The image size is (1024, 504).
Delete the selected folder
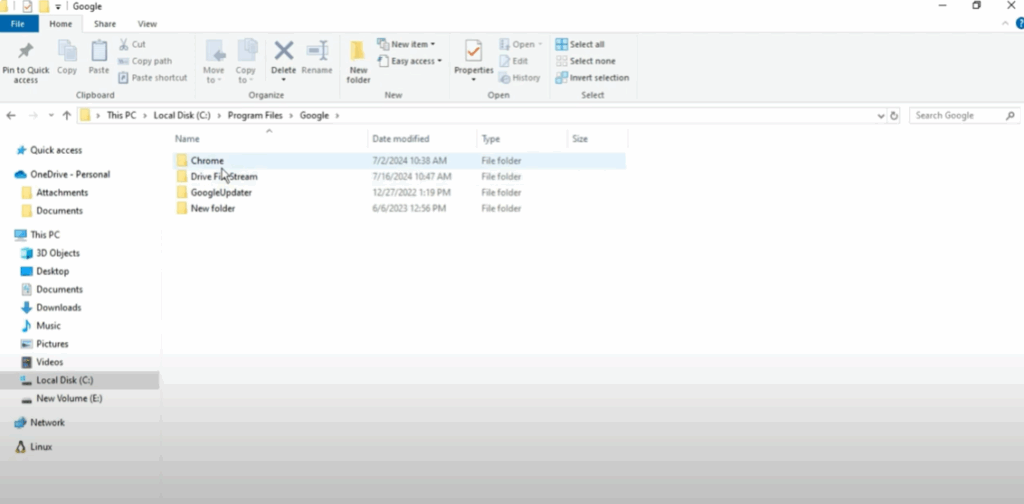(x=283, y=56)
